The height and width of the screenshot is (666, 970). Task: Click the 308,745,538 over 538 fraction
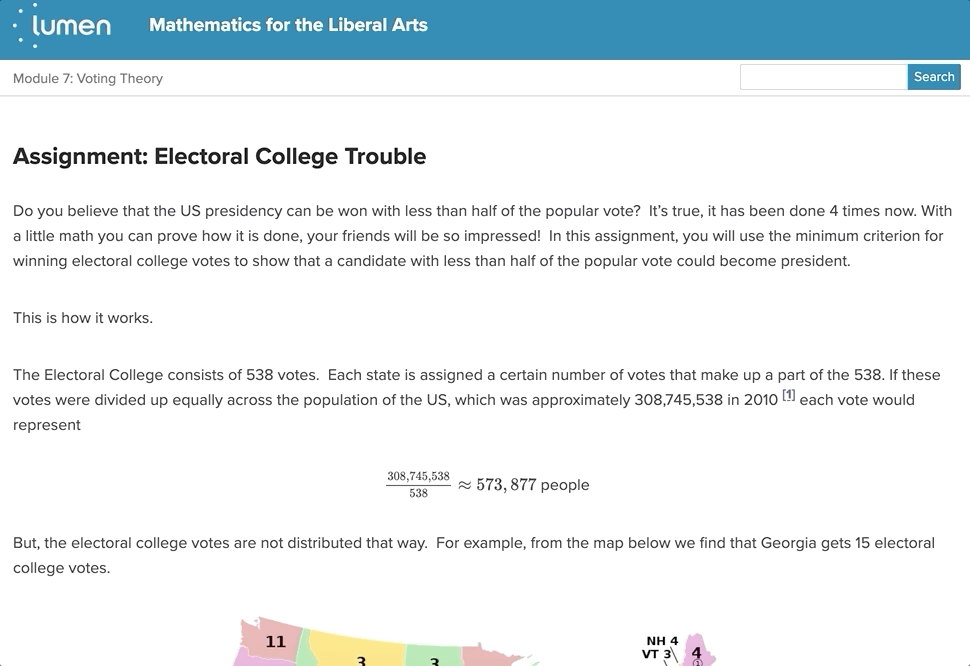(418, 484)
